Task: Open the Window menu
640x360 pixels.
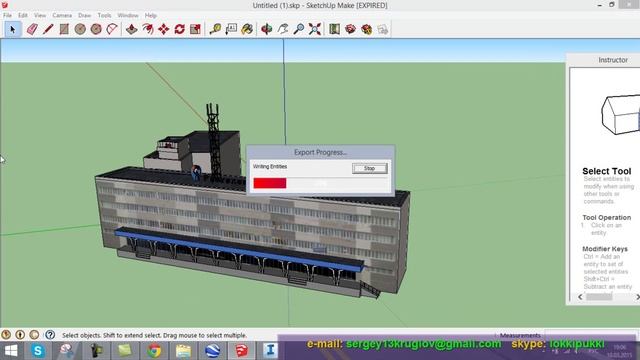Action: click(128, 15)
